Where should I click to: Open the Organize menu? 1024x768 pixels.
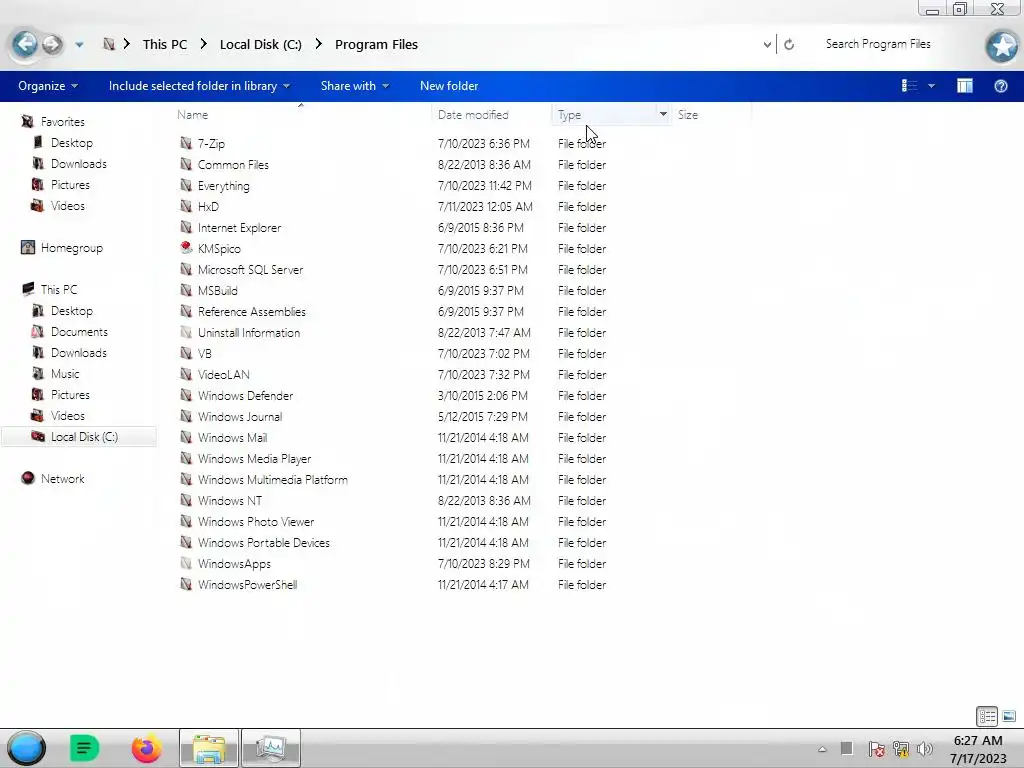tap(48, 86)
